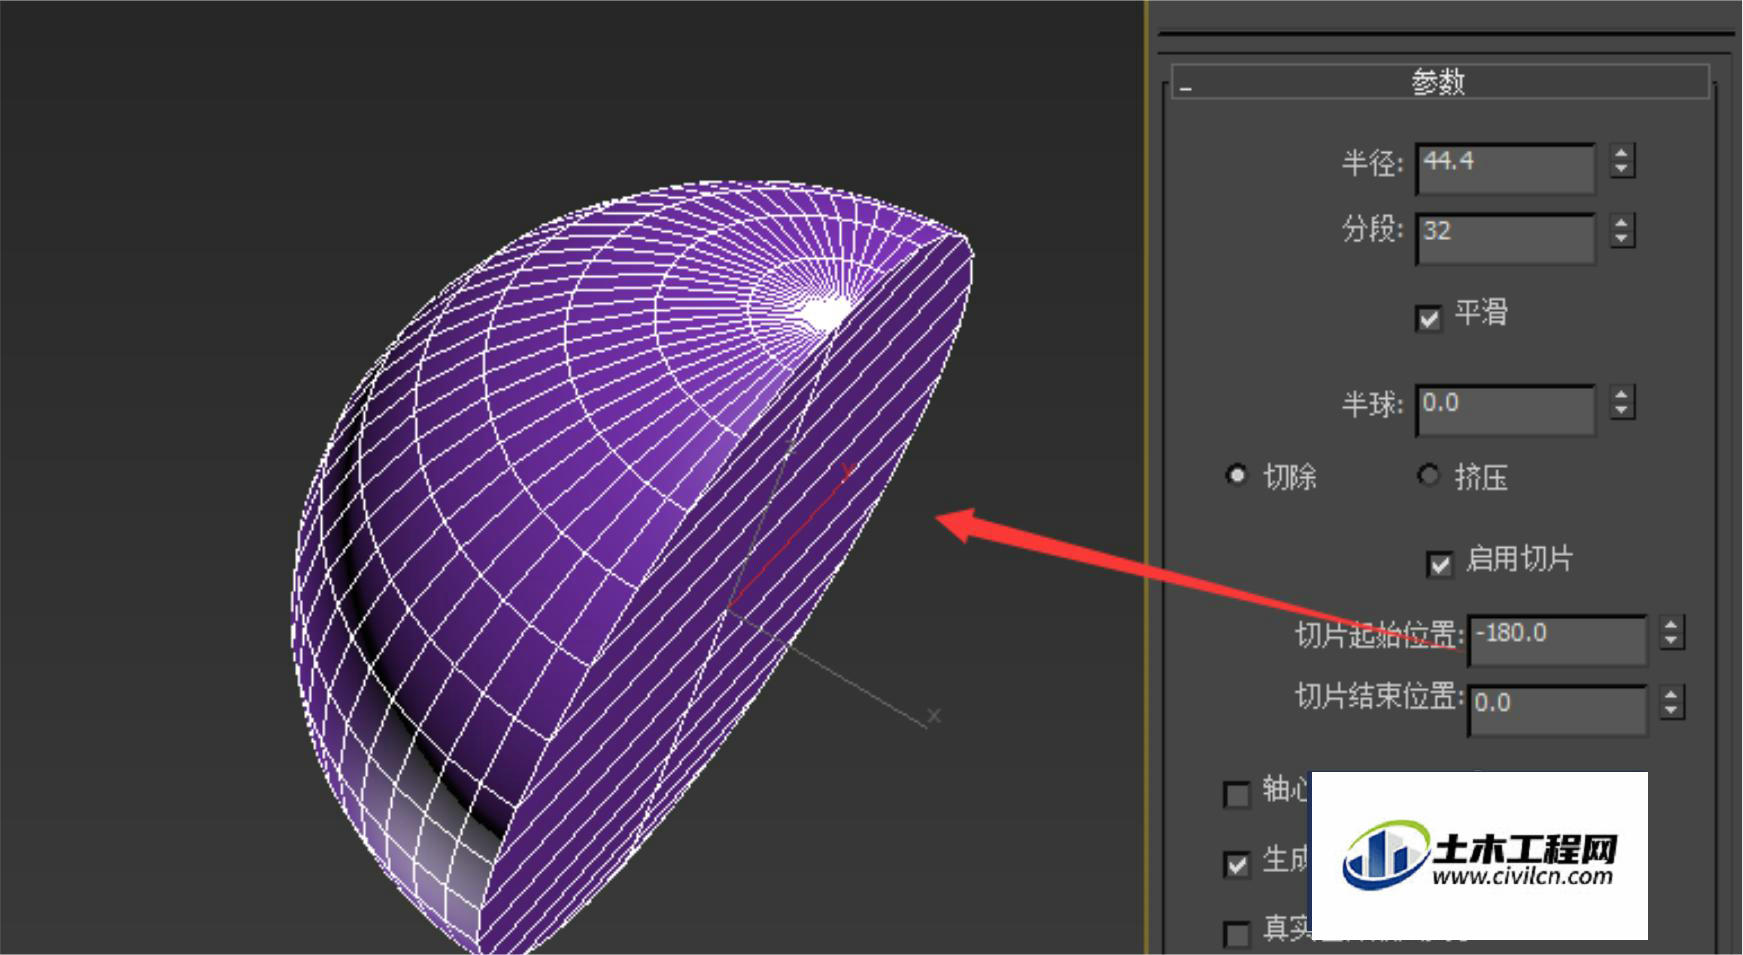
Task: Select the 挤压 radio button
Action: 1429,475
